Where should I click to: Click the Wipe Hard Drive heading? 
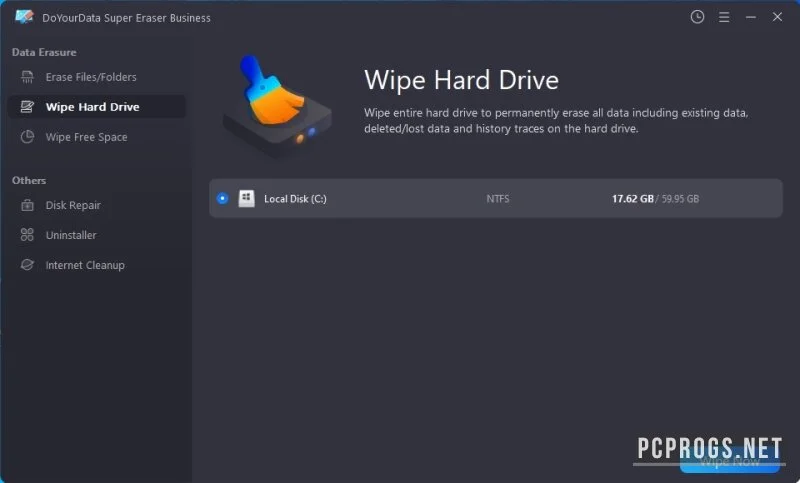click(461, 80)
